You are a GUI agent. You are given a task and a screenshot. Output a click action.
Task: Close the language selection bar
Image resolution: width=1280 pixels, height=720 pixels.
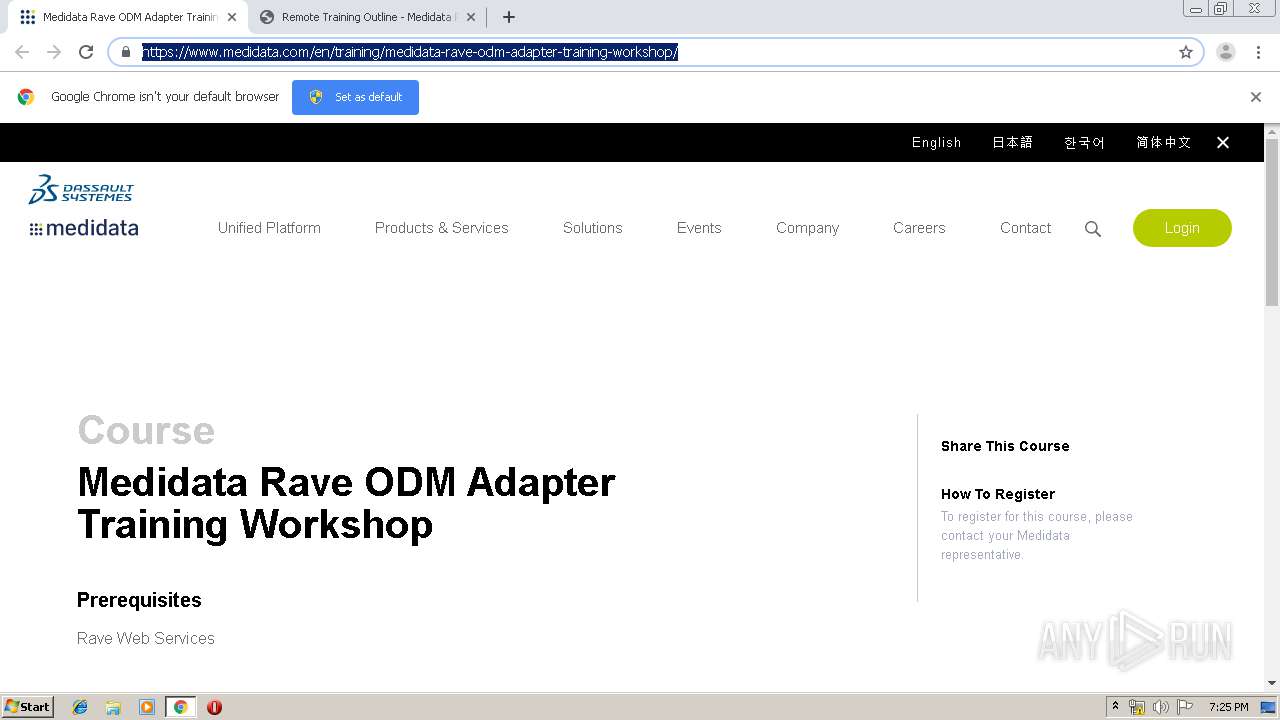click(x=1223, y=143)
